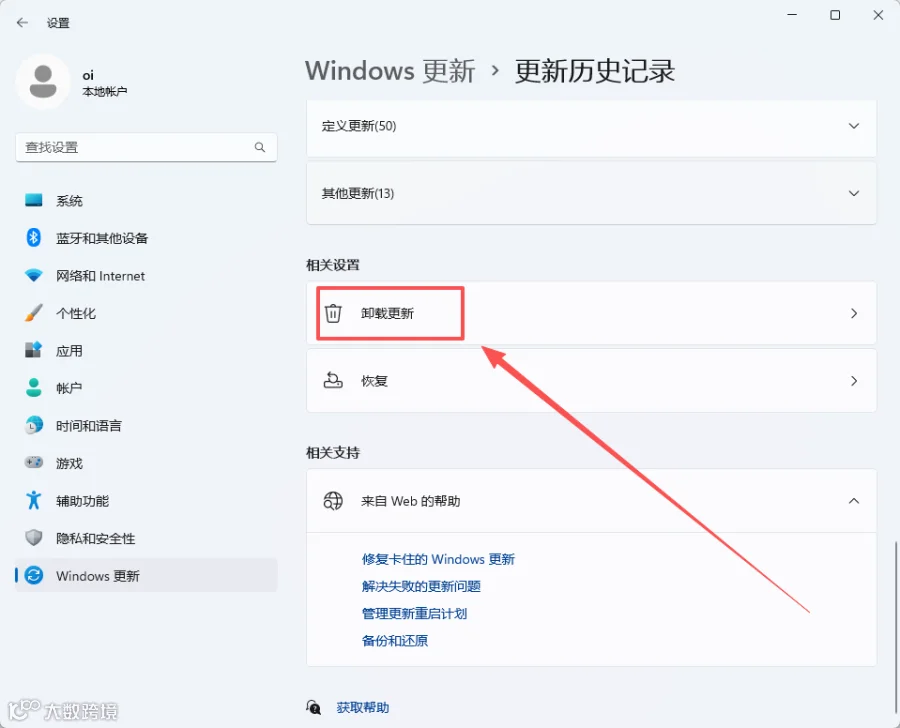Collapse the 来自 Web 的帮助 section
The height and width of the screenshot is (728, 900).
(854, 501)
